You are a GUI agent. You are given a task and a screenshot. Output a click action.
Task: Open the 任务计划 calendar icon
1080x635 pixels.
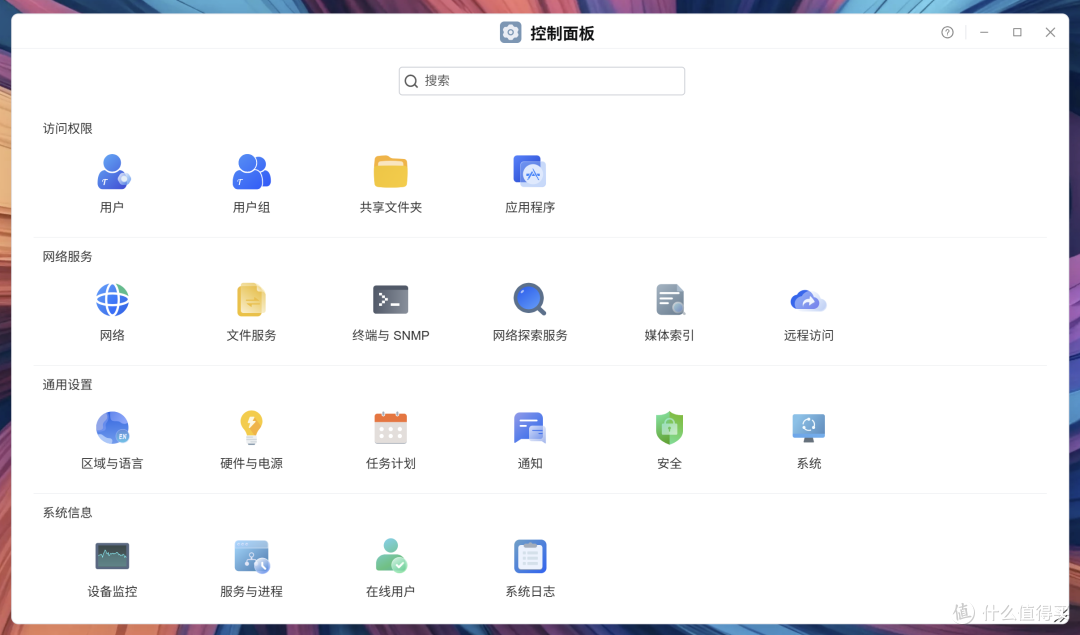click(x=391, y=428)
